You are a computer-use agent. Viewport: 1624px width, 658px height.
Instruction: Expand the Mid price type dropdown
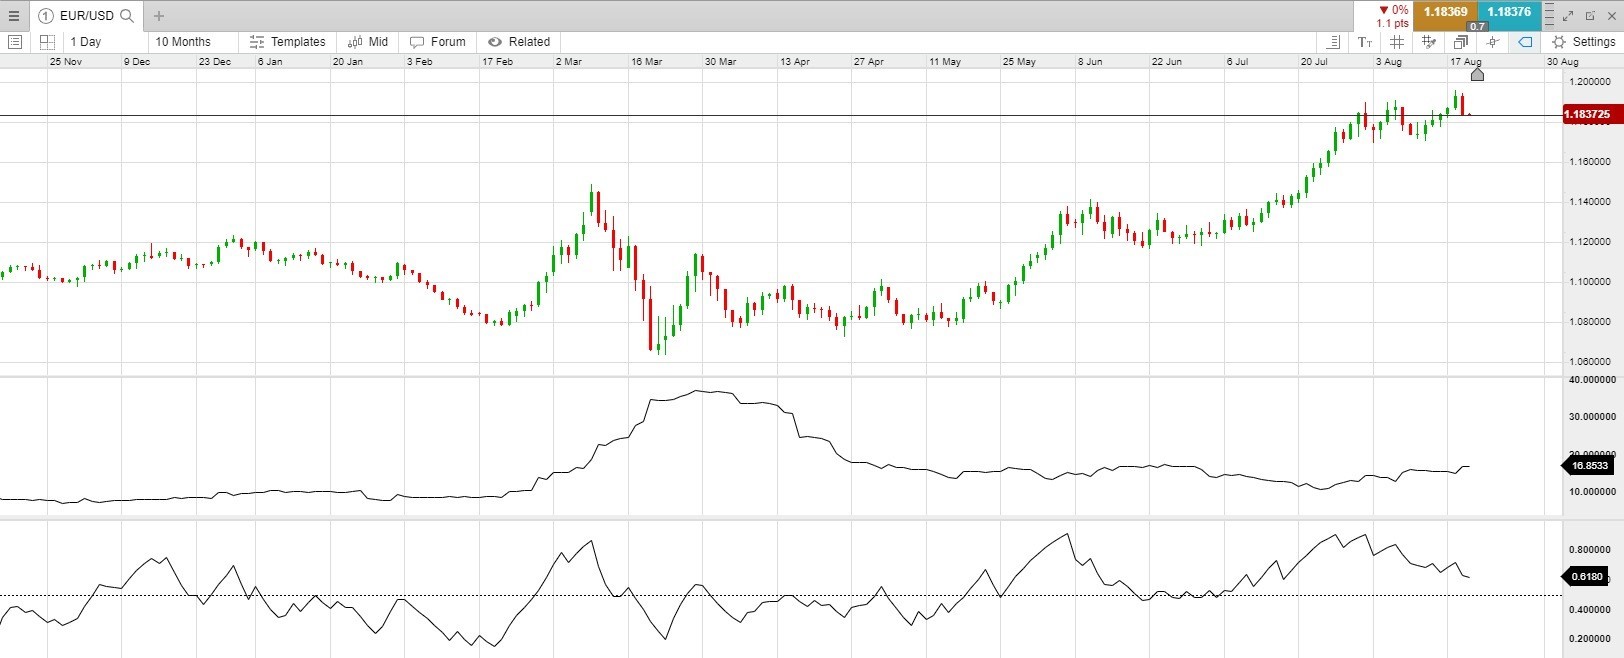368,42
